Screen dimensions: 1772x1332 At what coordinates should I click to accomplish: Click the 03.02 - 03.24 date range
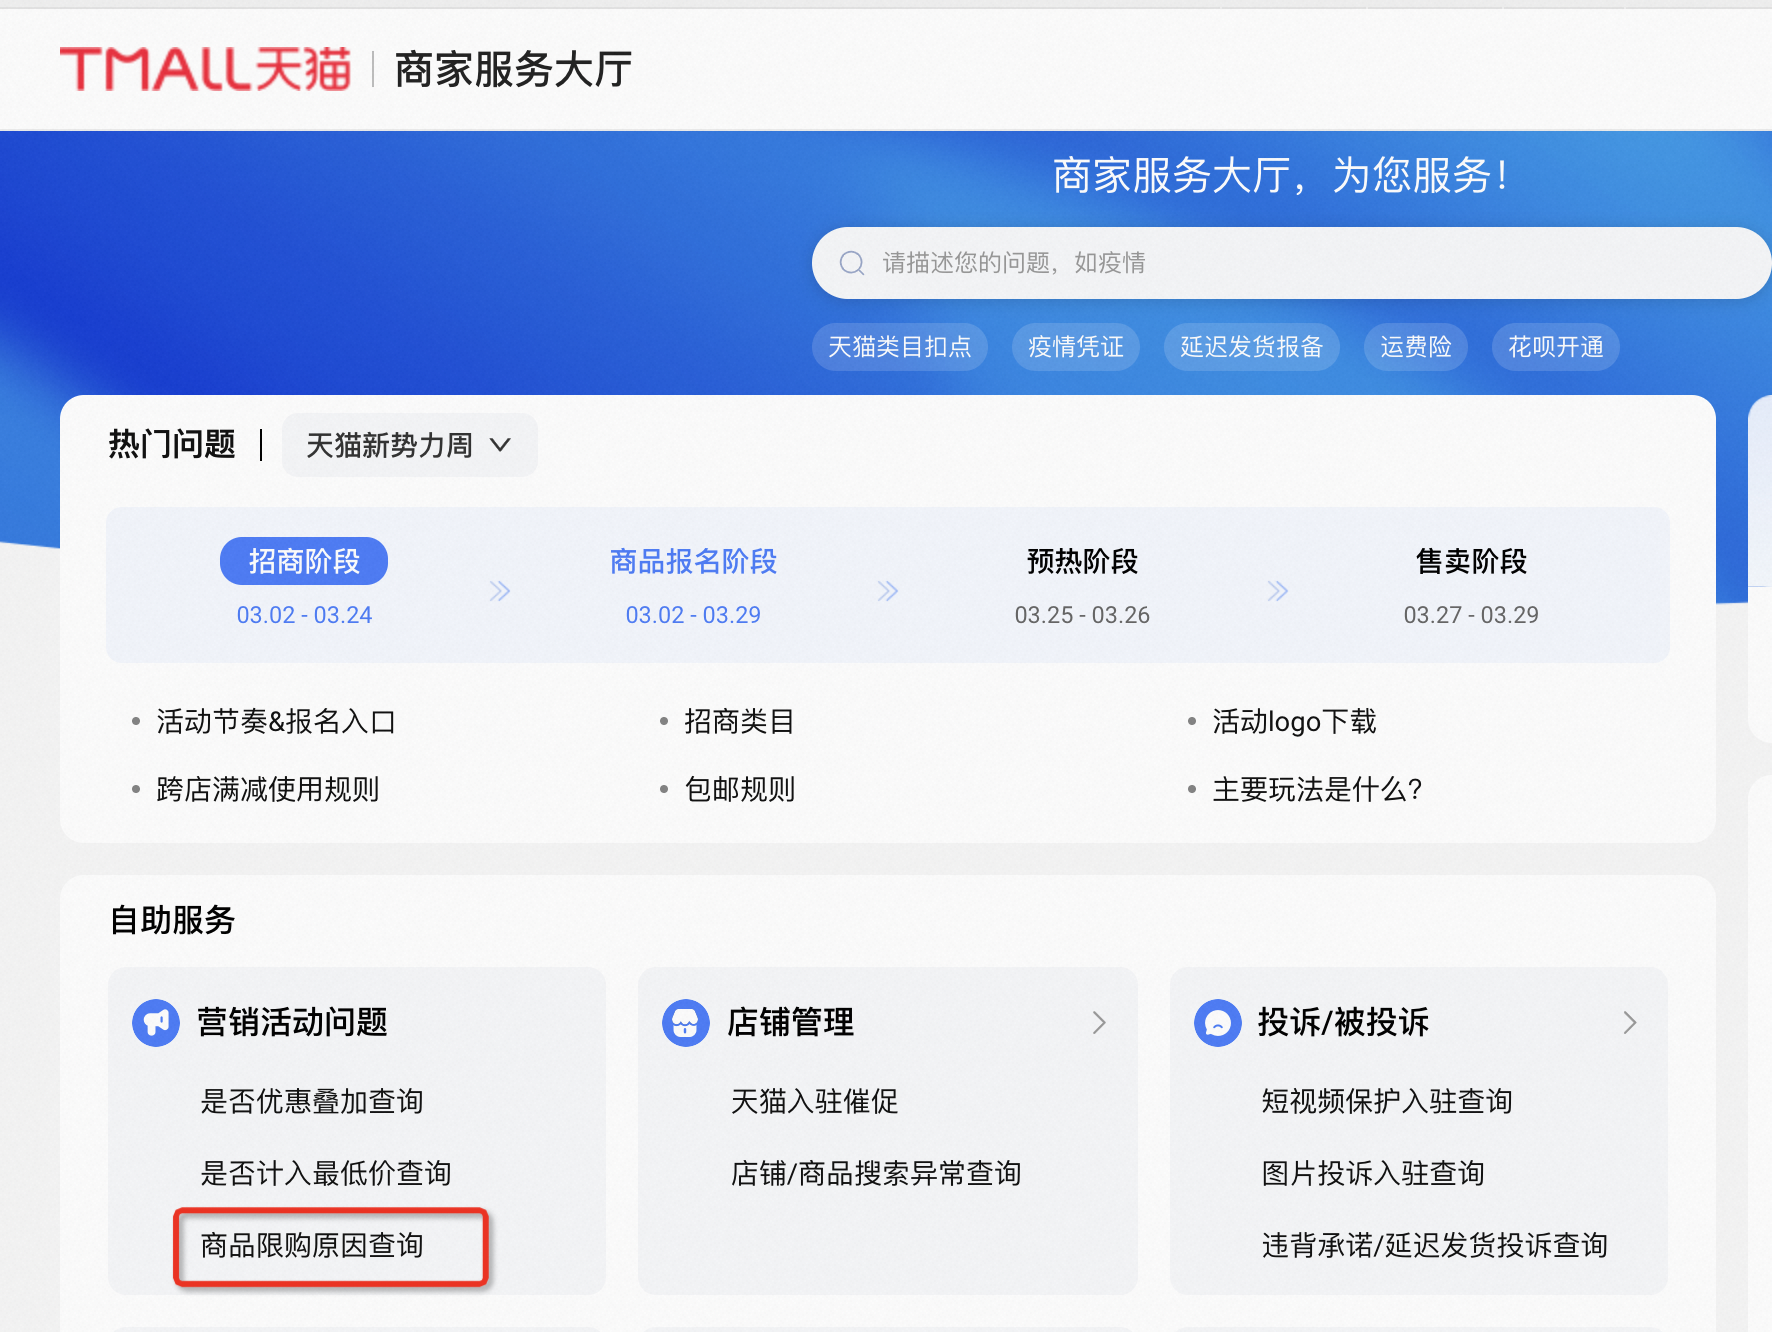(304, 615)
